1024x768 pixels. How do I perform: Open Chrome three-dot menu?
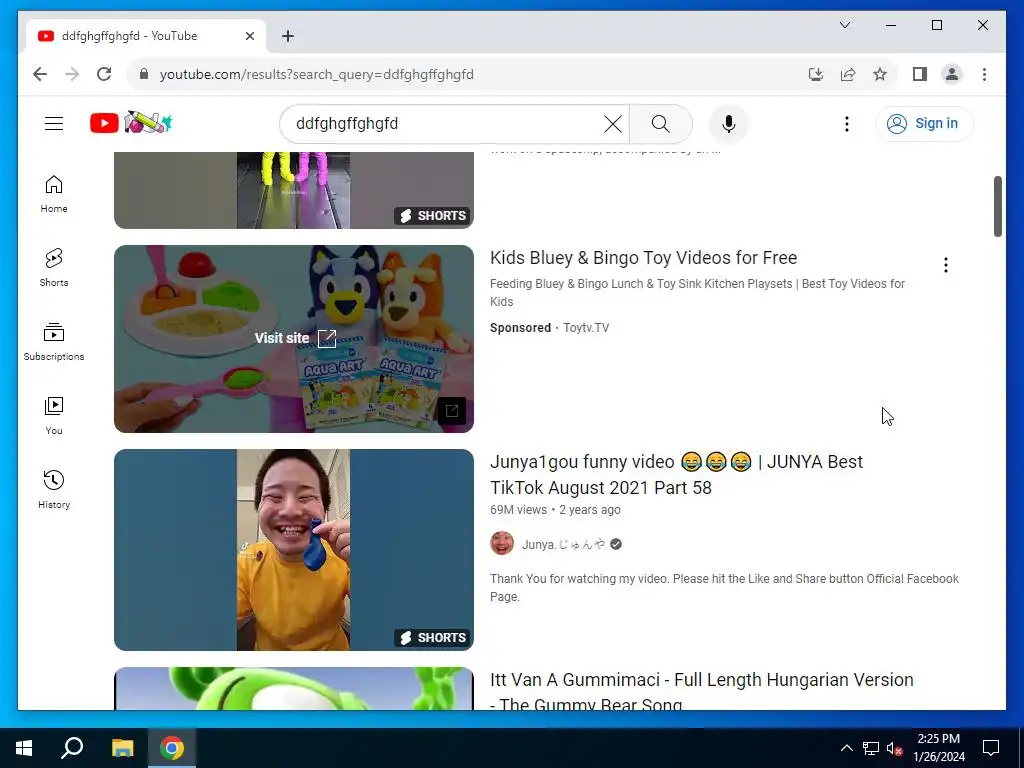(x=984, y=74)
